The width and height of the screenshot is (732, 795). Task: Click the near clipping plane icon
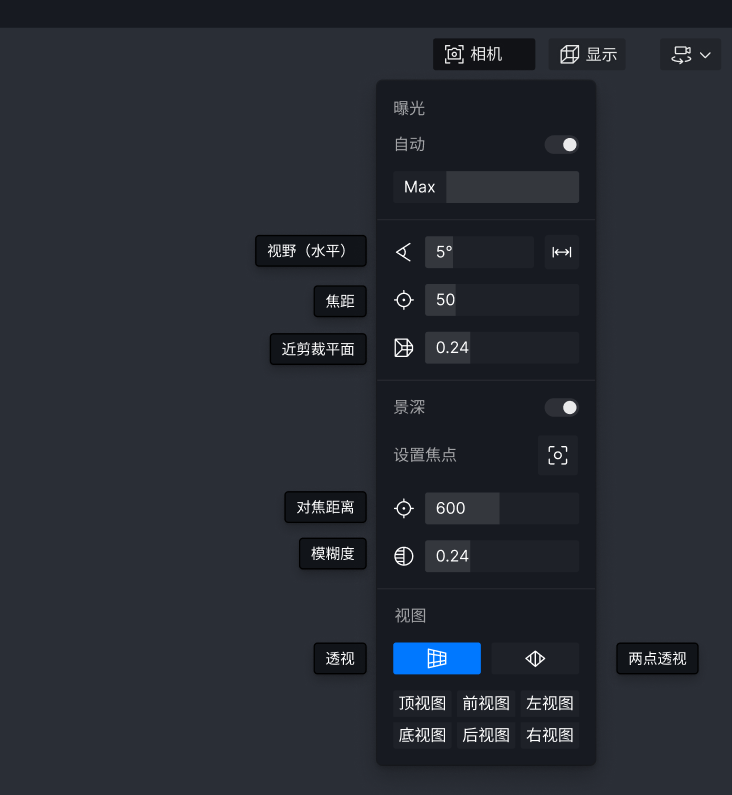404,348
